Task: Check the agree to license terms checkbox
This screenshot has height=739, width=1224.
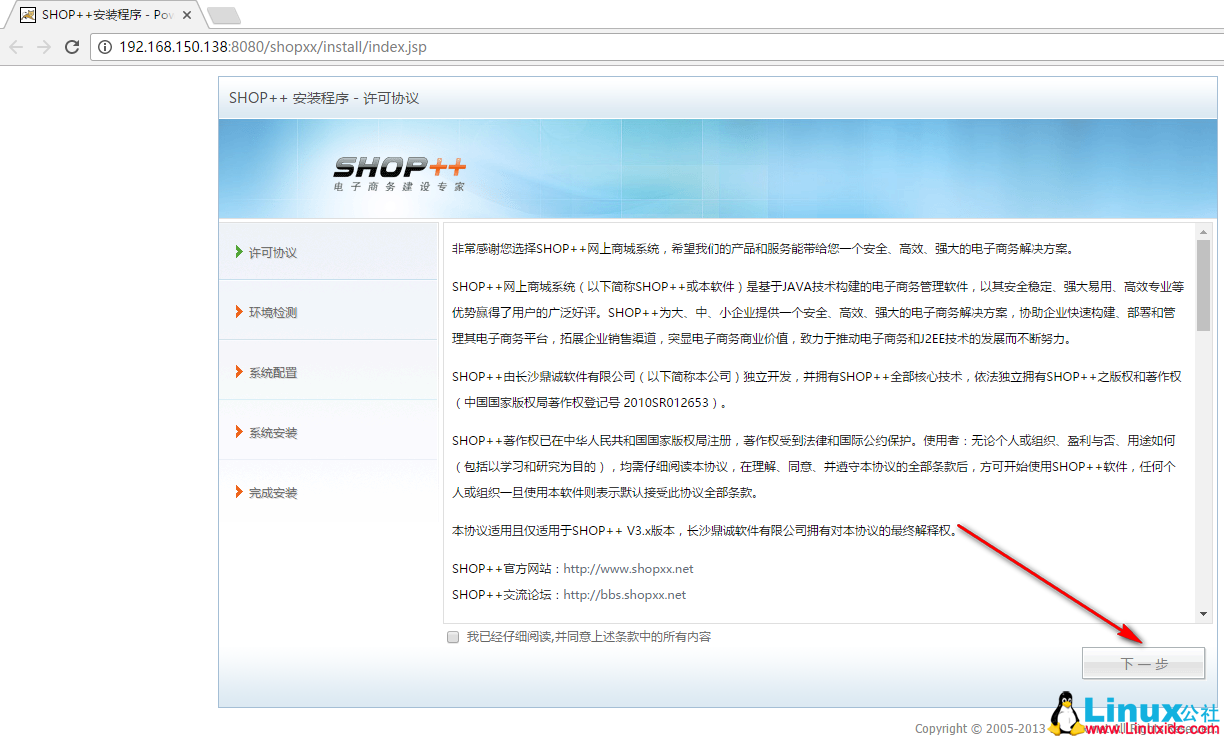Action: pos(453,637)
